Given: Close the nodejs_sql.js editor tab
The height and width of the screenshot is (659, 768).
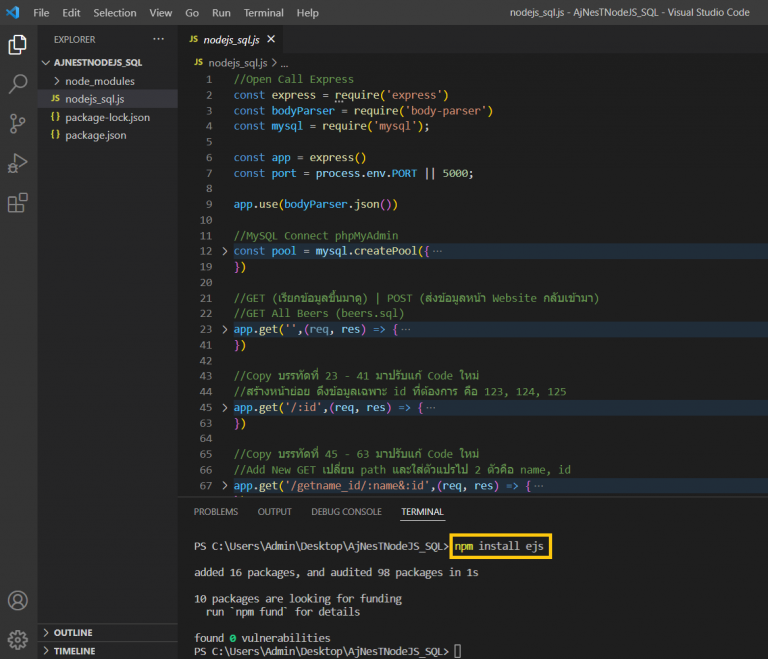Looking at the screenshot, I should coord(270,39).
